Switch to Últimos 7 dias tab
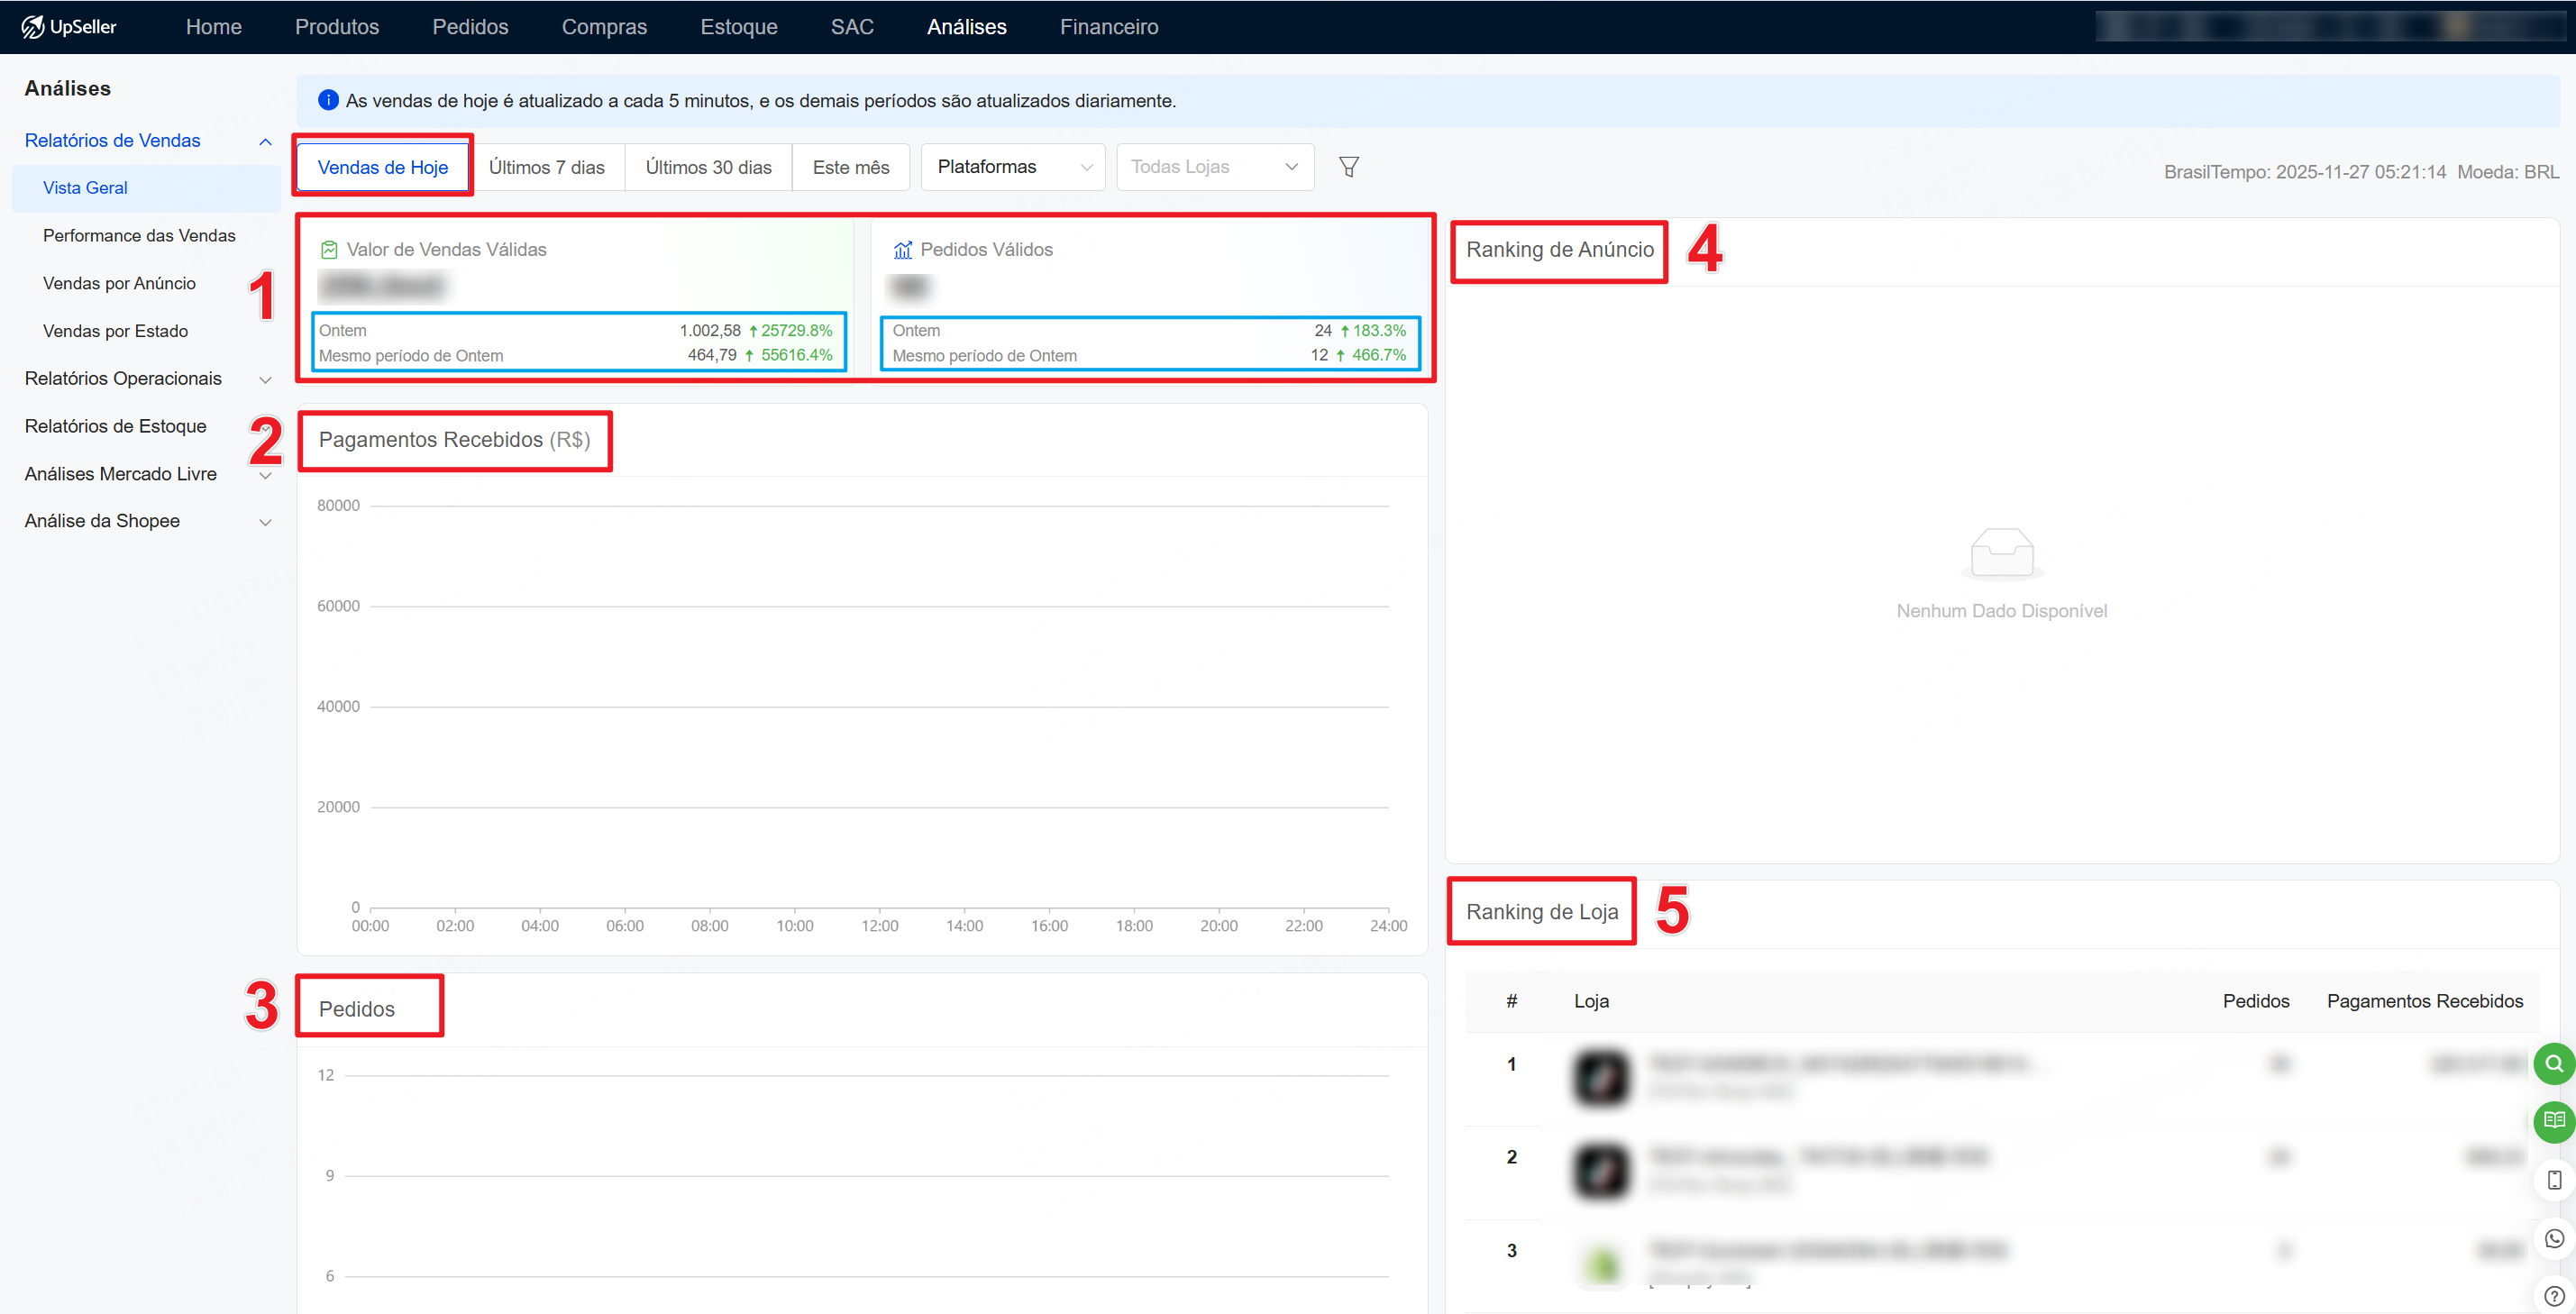Image resolution: width=2576 pixels, height=1314 pixels. point(546,167)
